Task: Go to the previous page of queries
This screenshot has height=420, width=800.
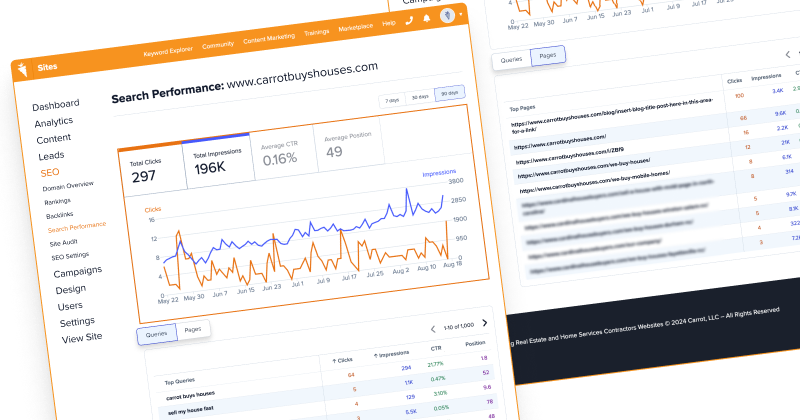Action: 433,329
